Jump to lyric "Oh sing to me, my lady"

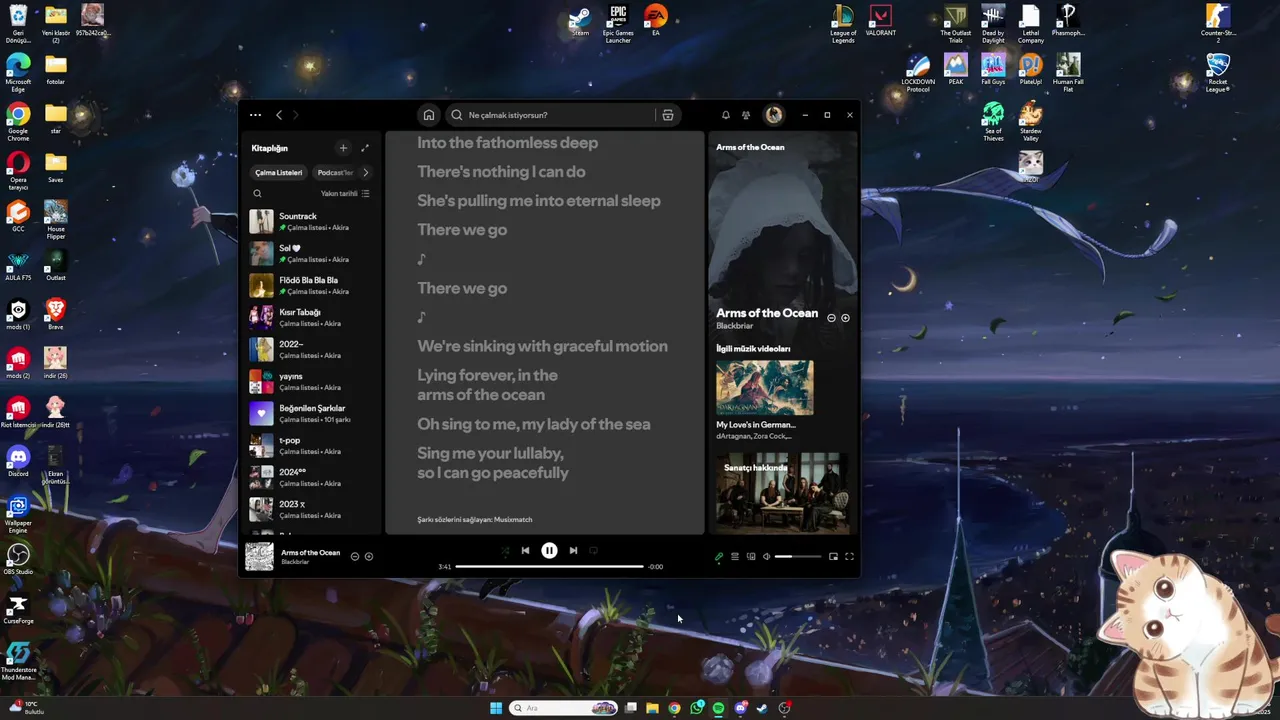[x=533, y=424]
